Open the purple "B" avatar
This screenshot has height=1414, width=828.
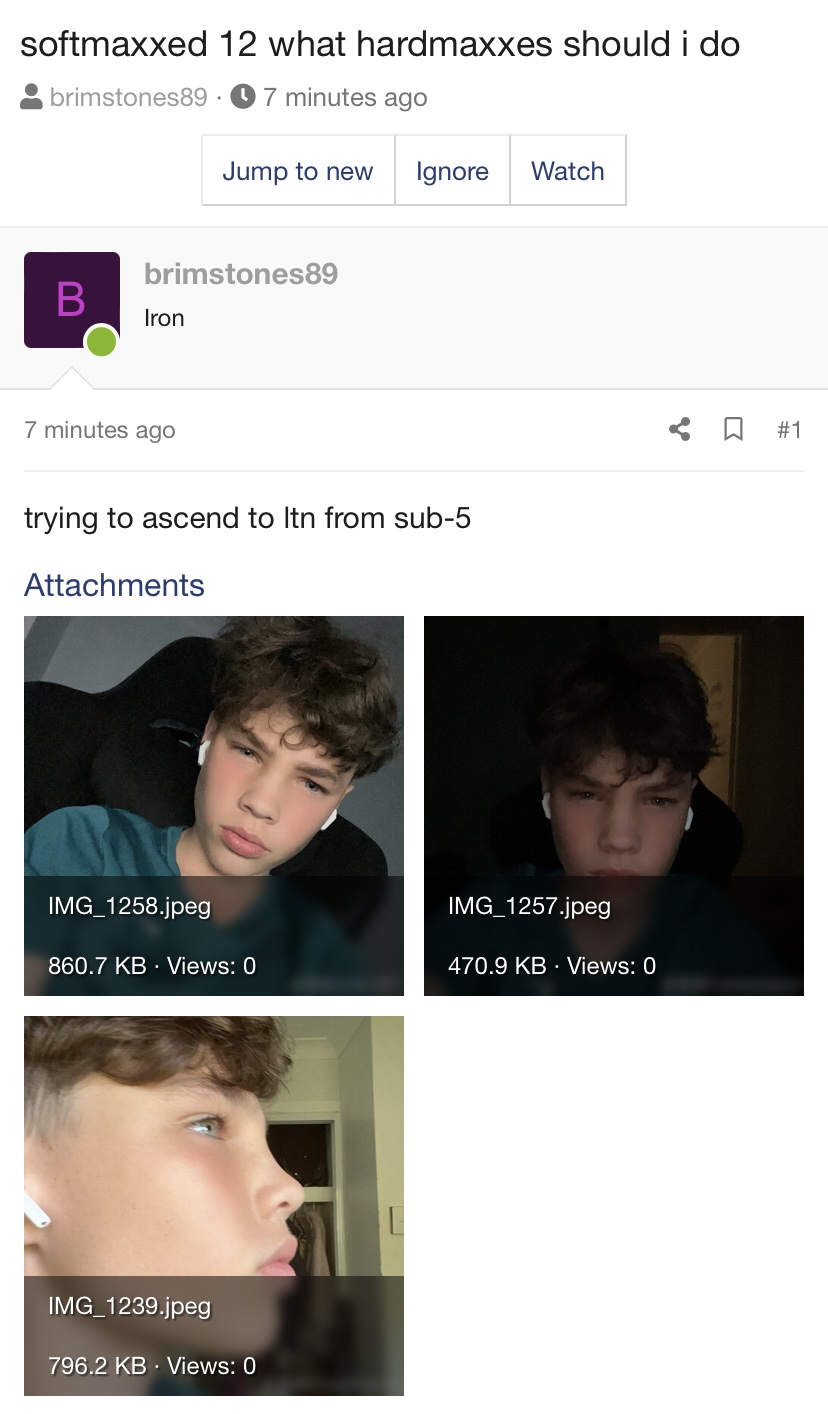coord(71,300)
